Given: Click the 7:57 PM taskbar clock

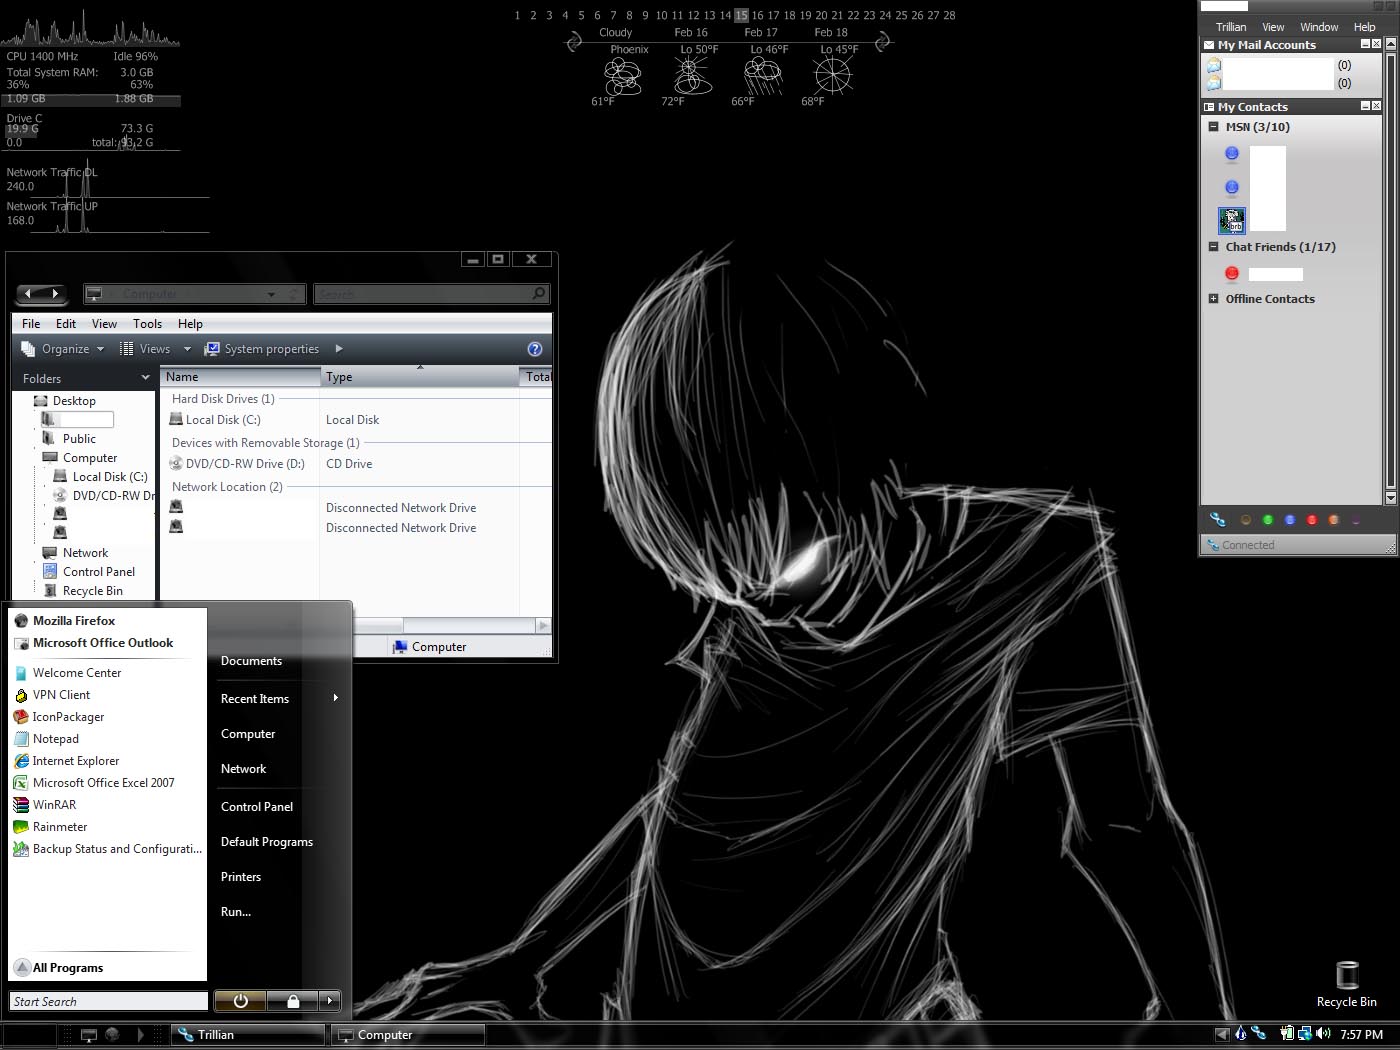Looking at the screenshot, I should (1361, 1034).
